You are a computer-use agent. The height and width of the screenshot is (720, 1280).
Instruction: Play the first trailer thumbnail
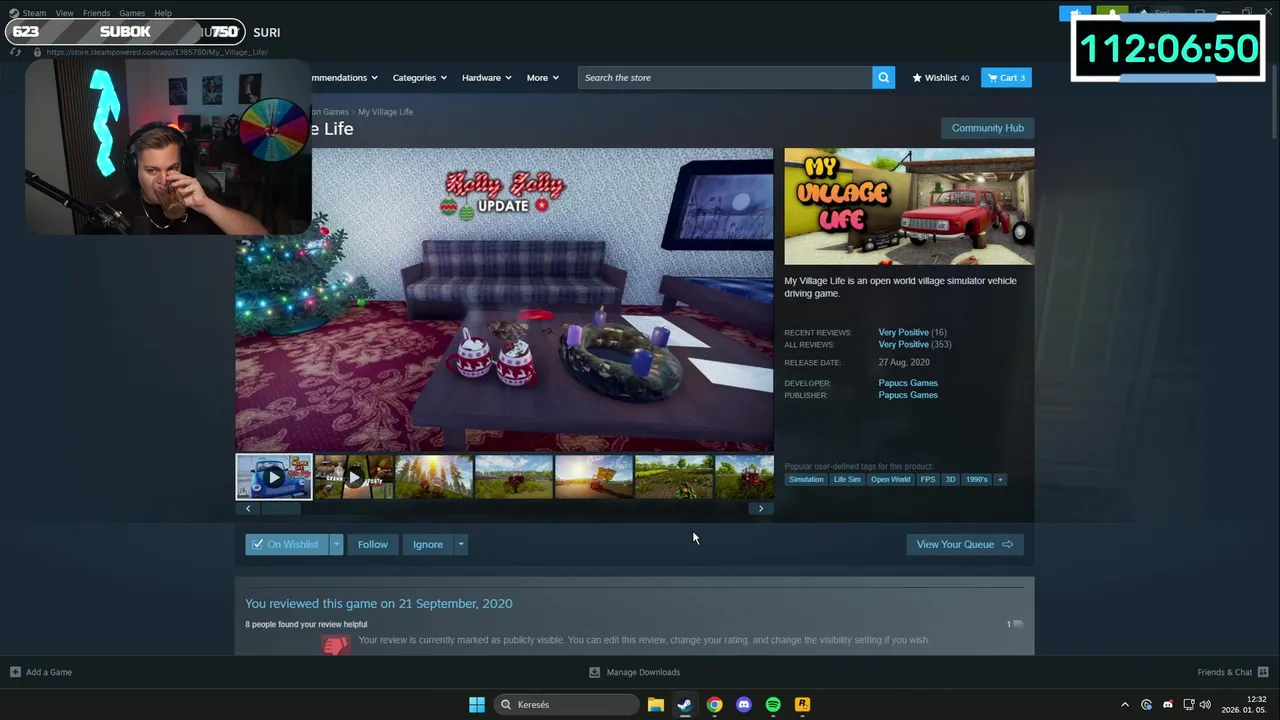[274, 477]
